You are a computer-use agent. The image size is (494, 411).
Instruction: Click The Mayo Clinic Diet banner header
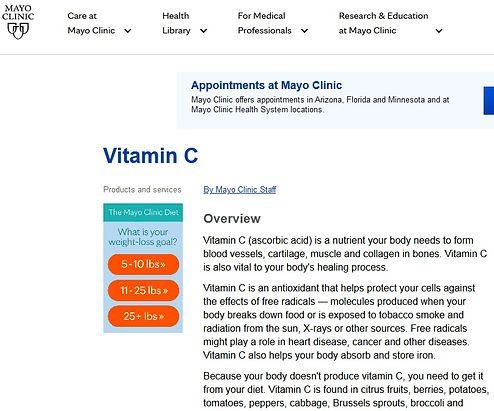143,212
